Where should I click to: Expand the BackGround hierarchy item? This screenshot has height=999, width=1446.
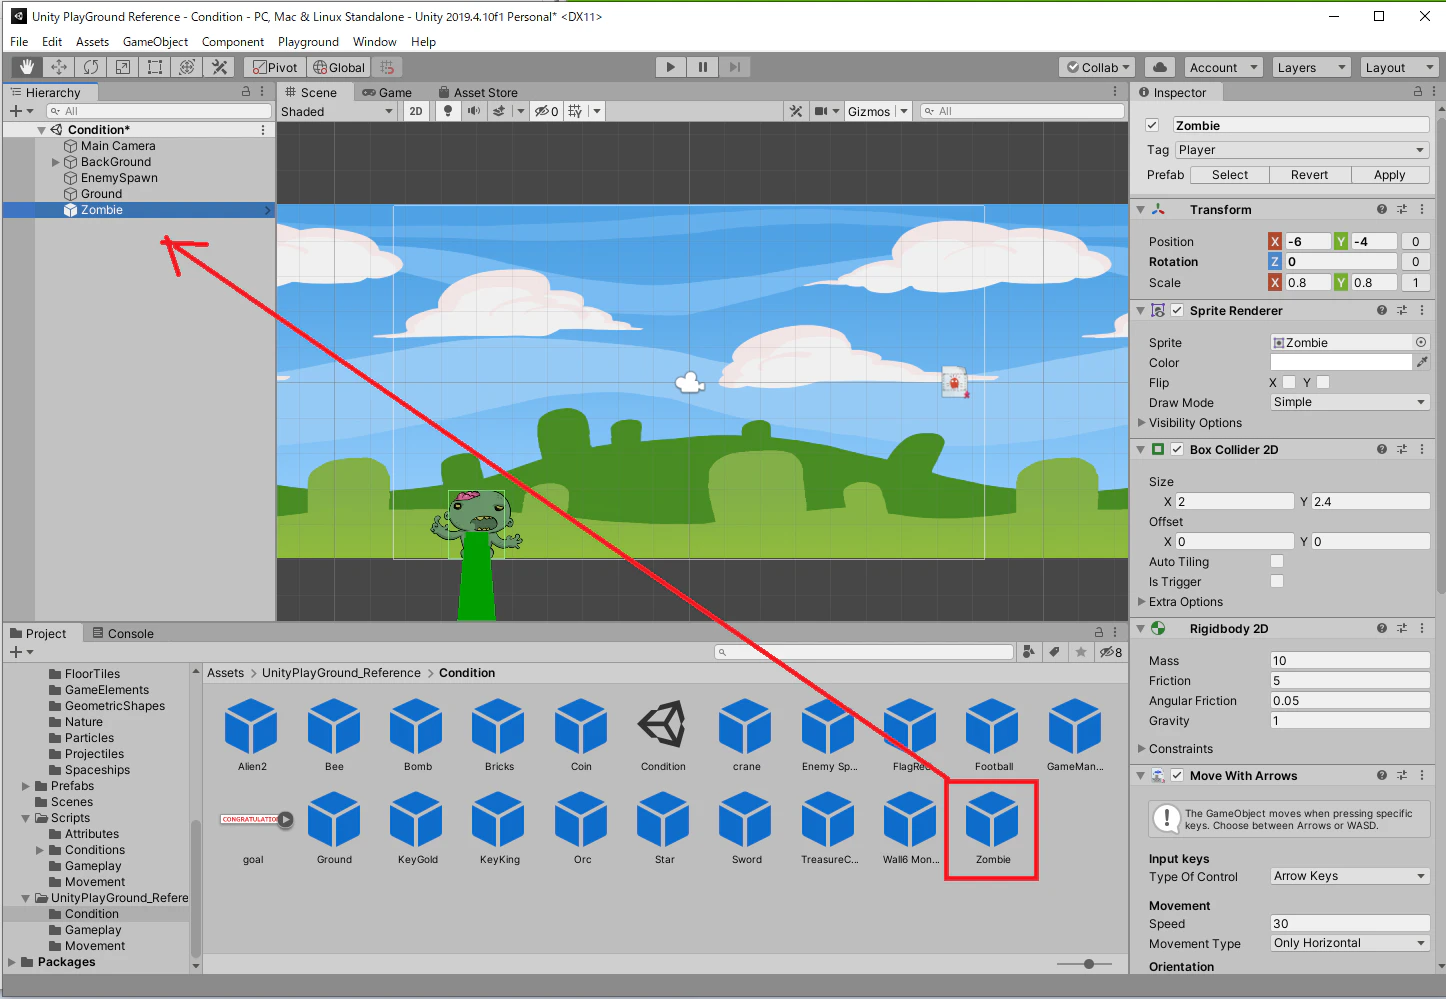pos(56,162)
